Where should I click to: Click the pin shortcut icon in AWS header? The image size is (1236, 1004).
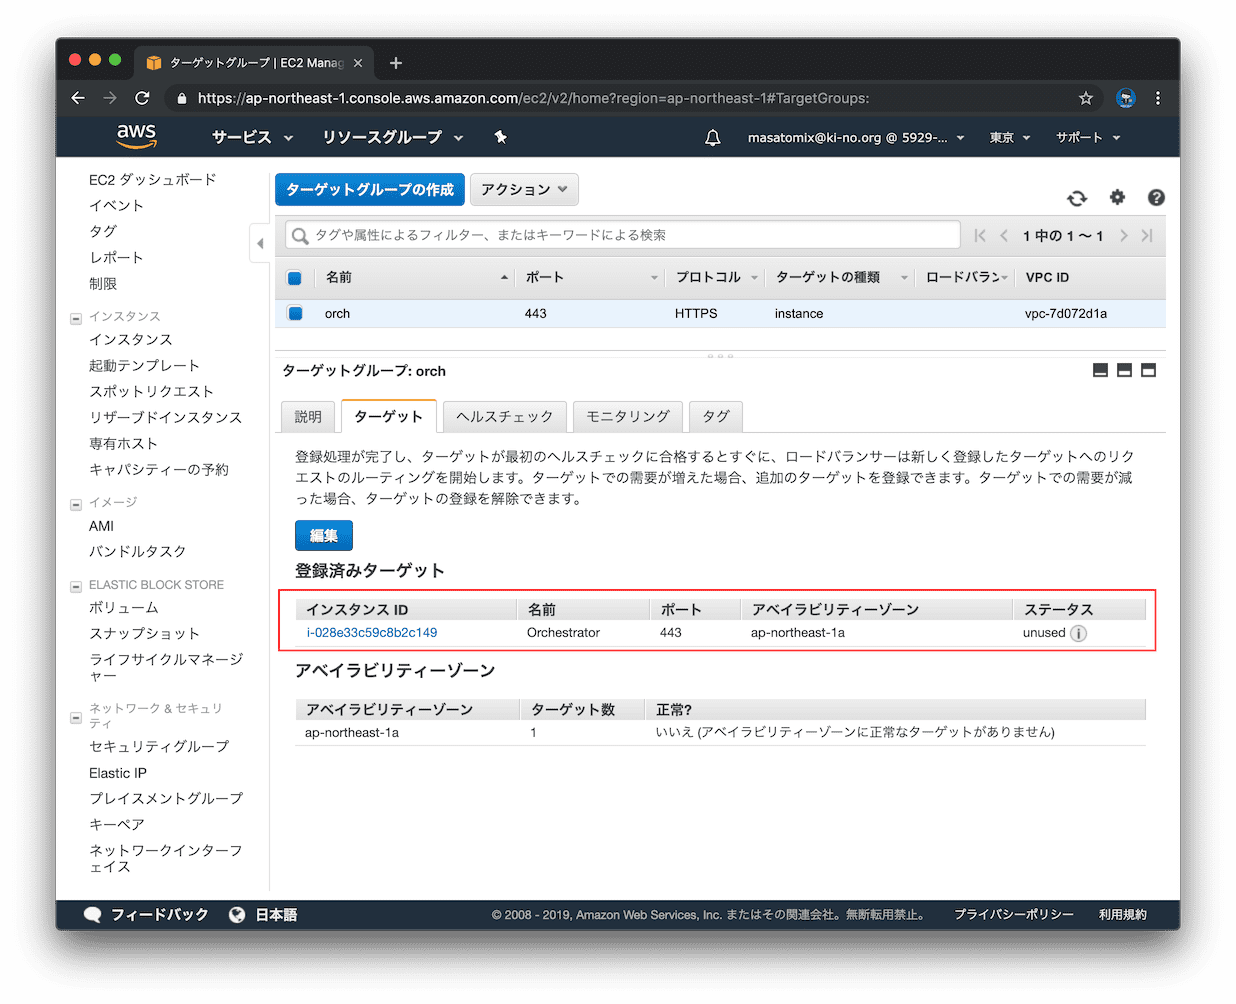(500, 138)
